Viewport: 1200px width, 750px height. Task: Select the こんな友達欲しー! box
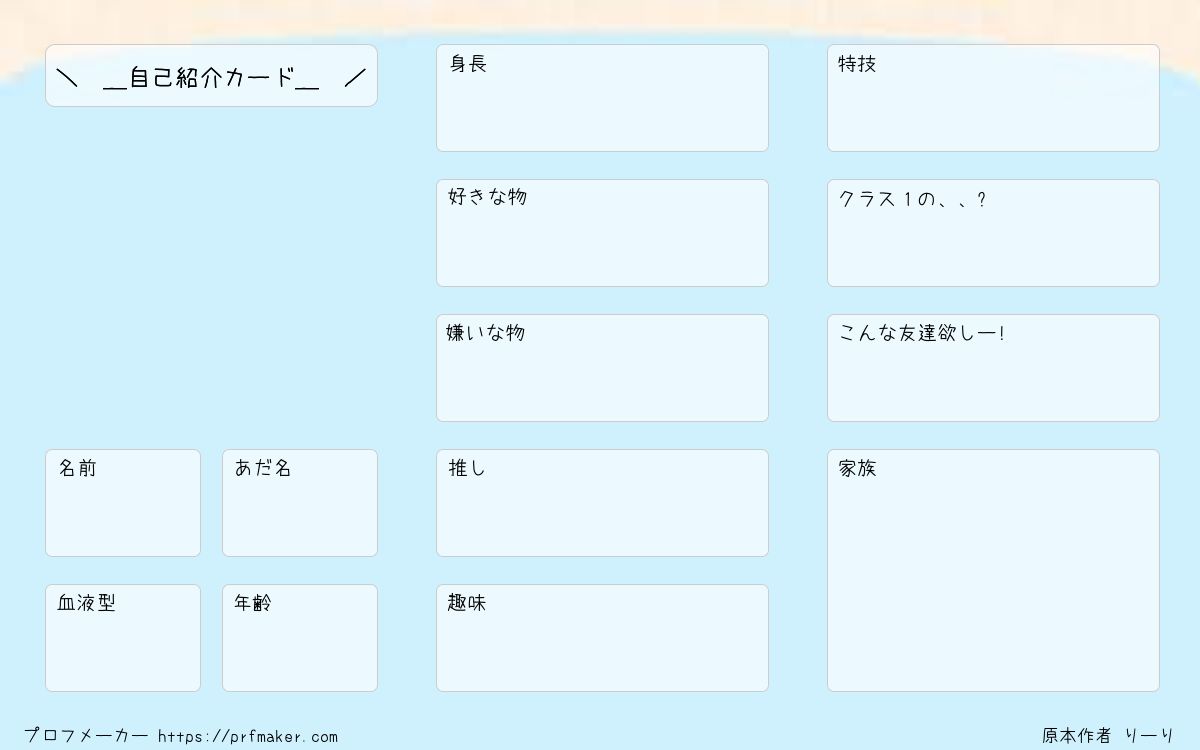[993, 368]
